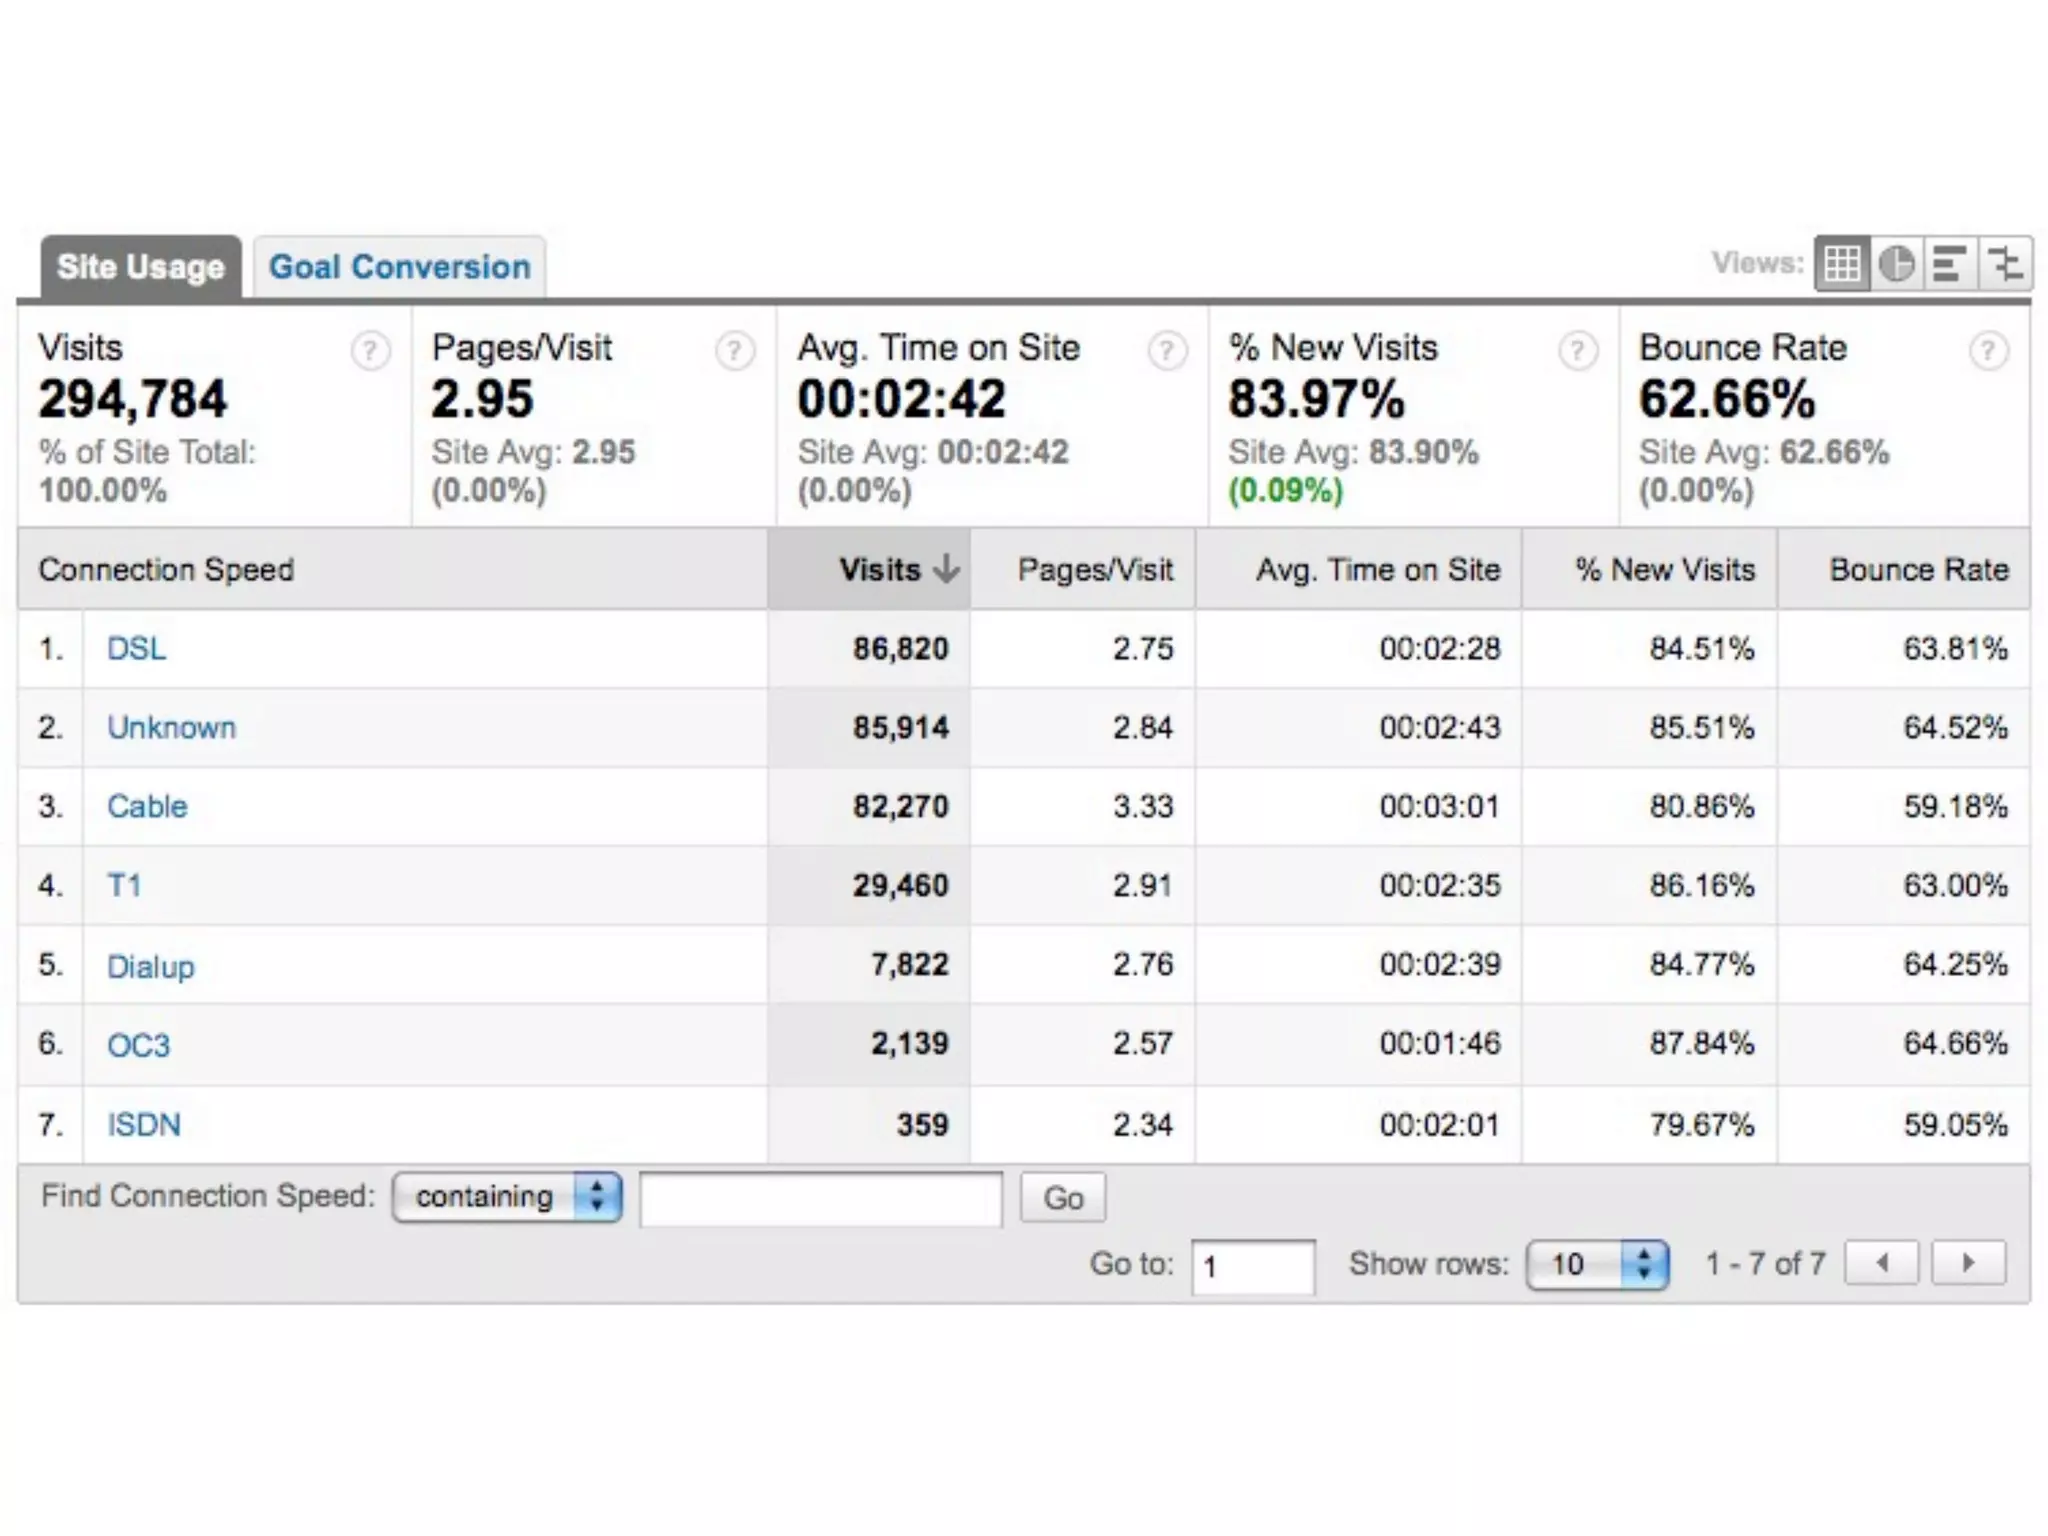Click help icon for Bounce Rate

pos(1988,351)
